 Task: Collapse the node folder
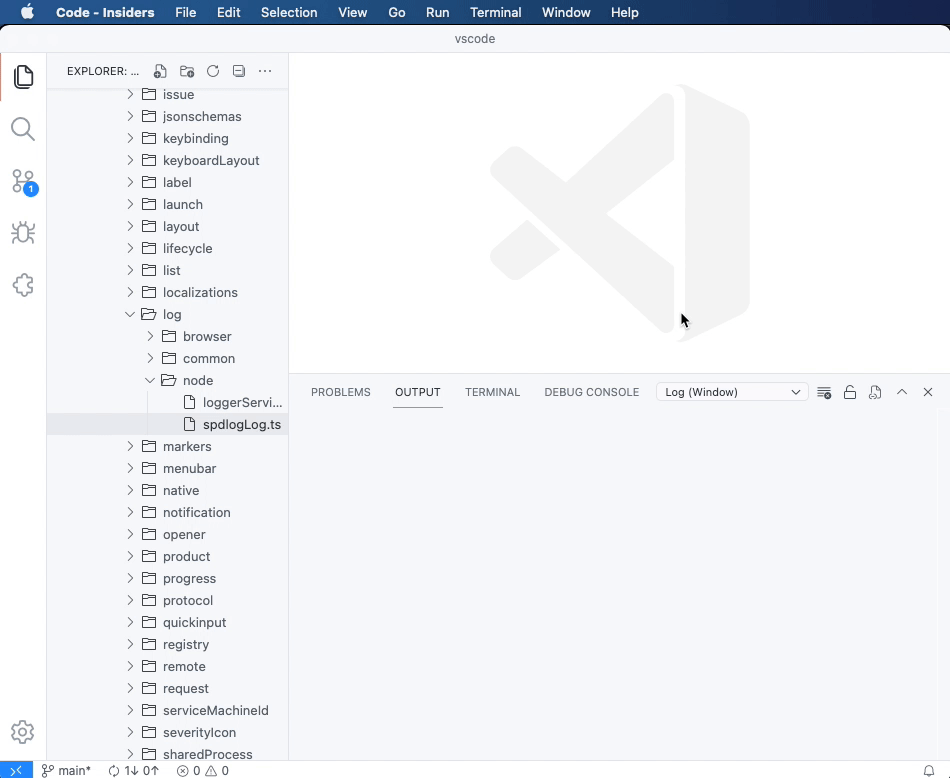coord(150,381)
